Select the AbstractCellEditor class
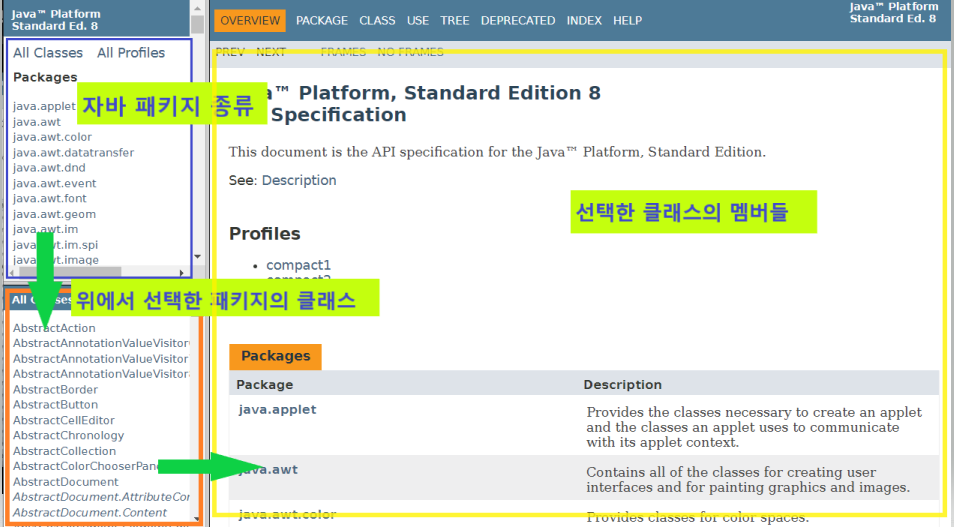Viewport: 954px width, 527px height. (64, 421)
